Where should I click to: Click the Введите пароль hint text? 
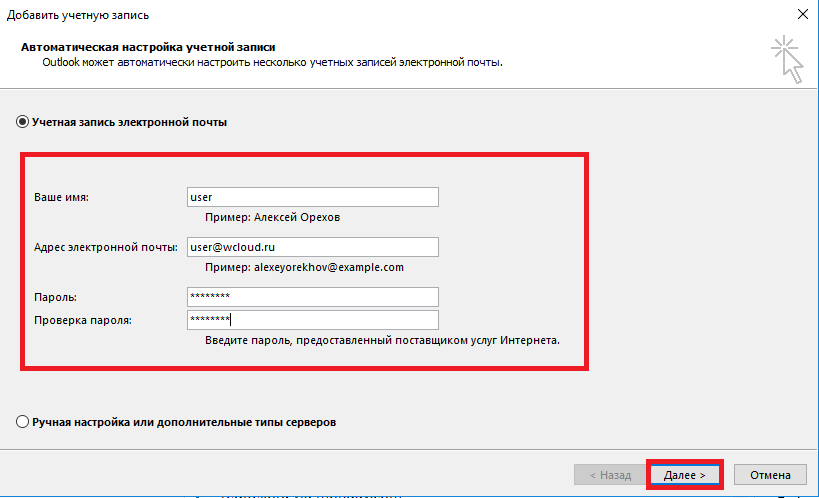point(382,340)
